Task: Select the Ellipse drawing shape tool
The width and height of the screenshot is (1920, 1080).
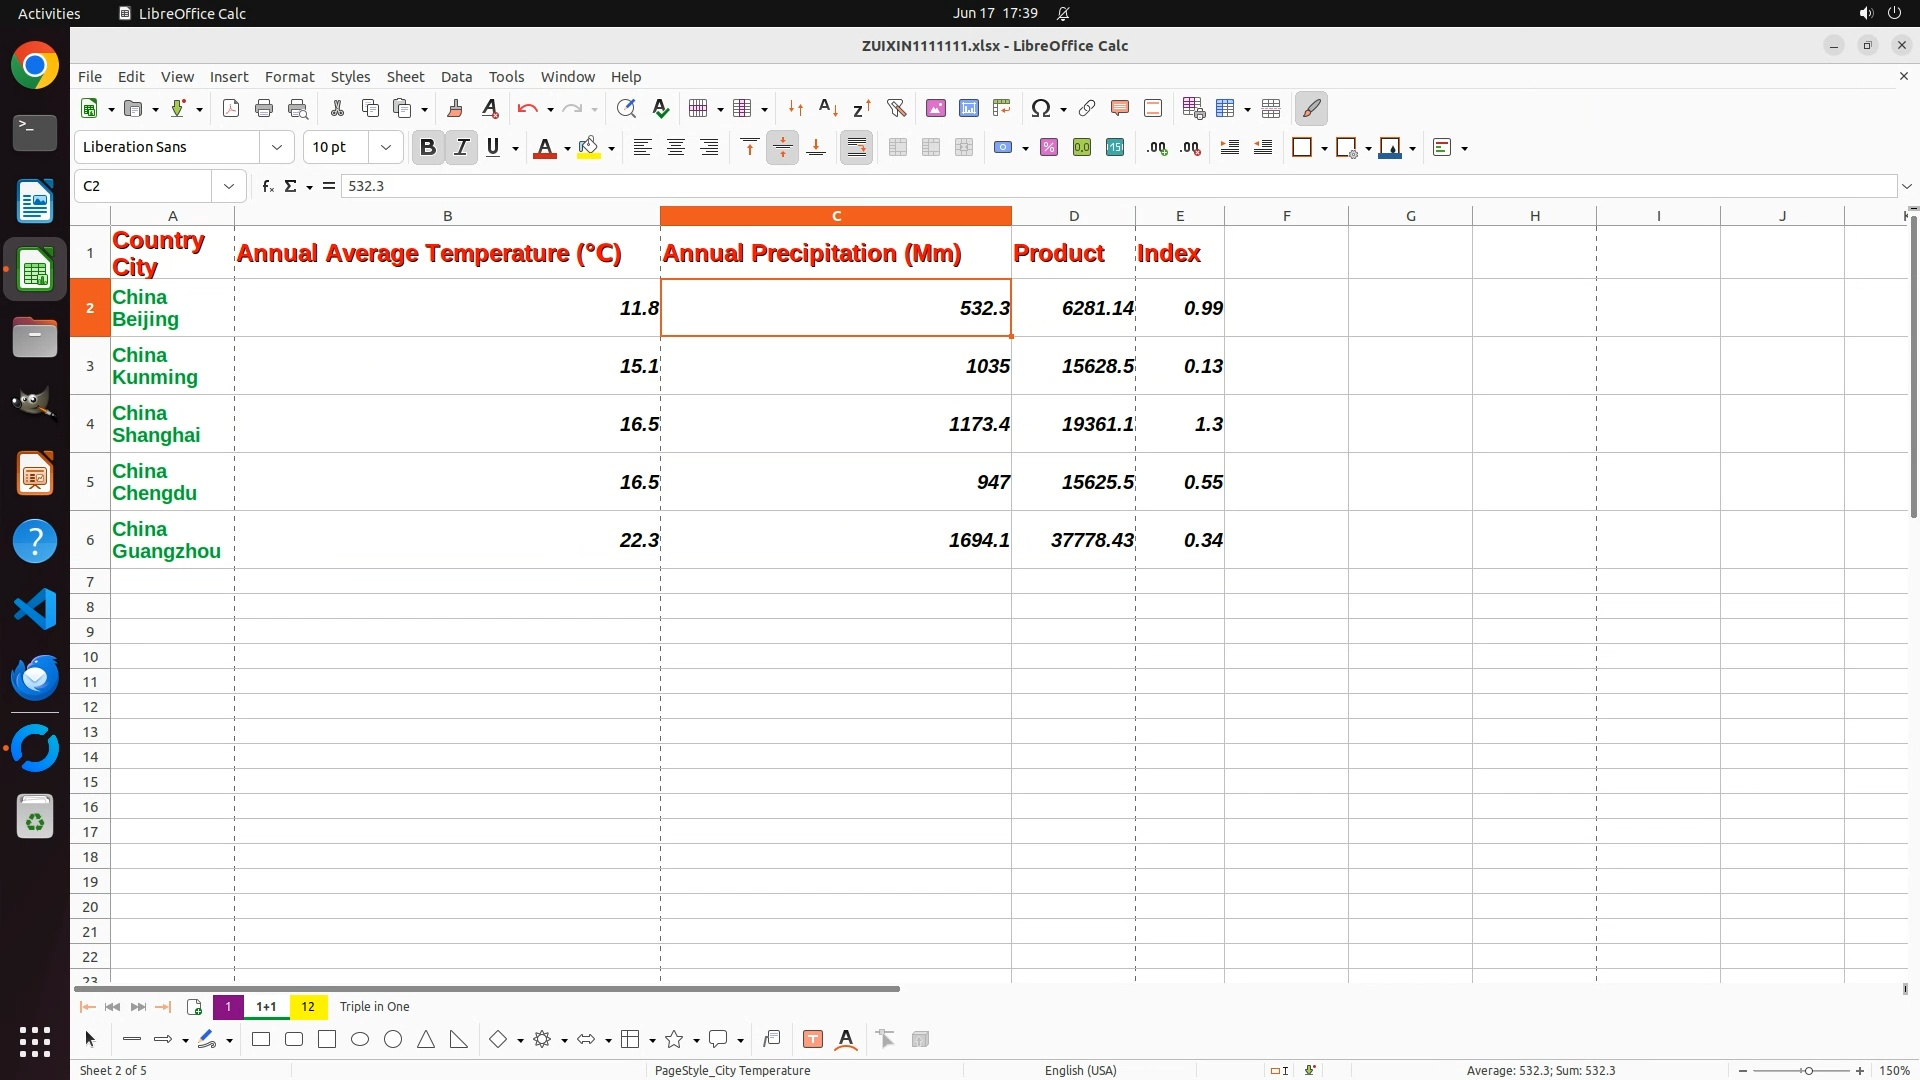Action: point(360,1040)
